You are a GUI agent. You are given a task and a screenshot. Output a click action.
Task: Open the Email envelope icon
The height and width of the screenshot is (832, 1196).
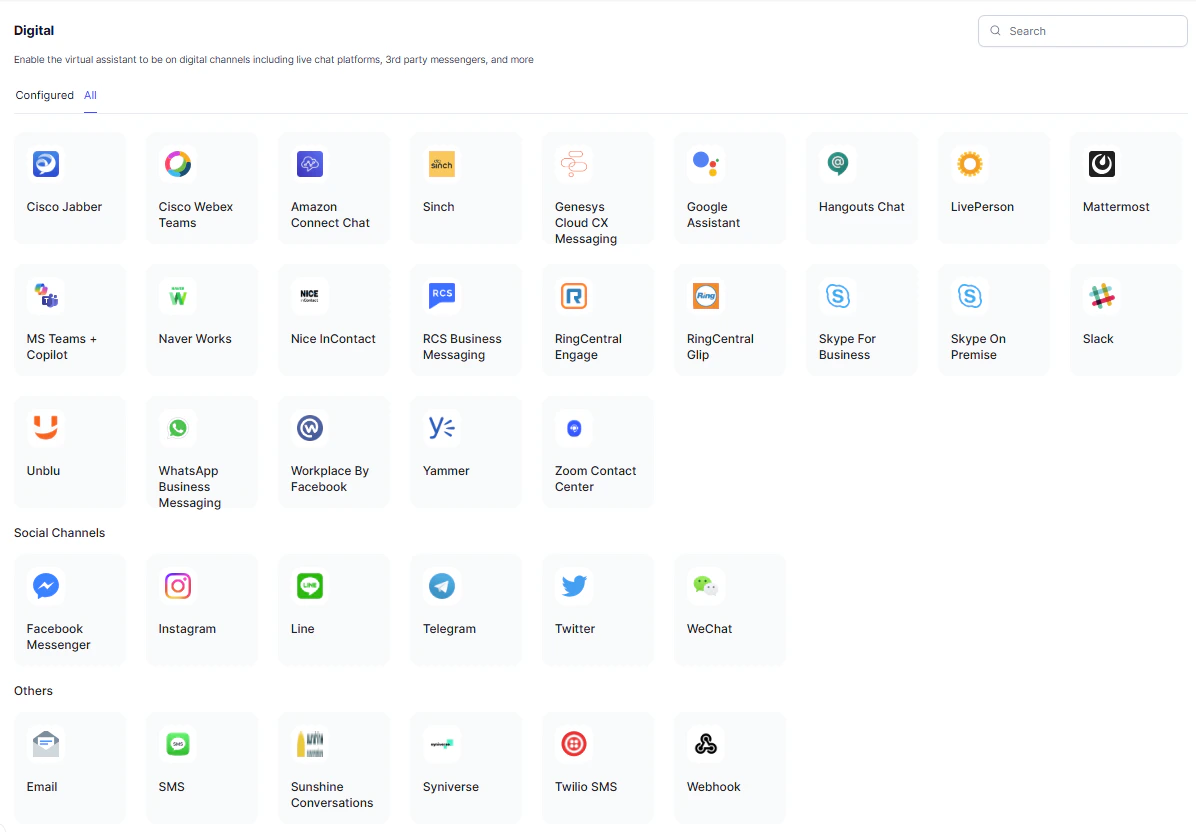(46, 744)
